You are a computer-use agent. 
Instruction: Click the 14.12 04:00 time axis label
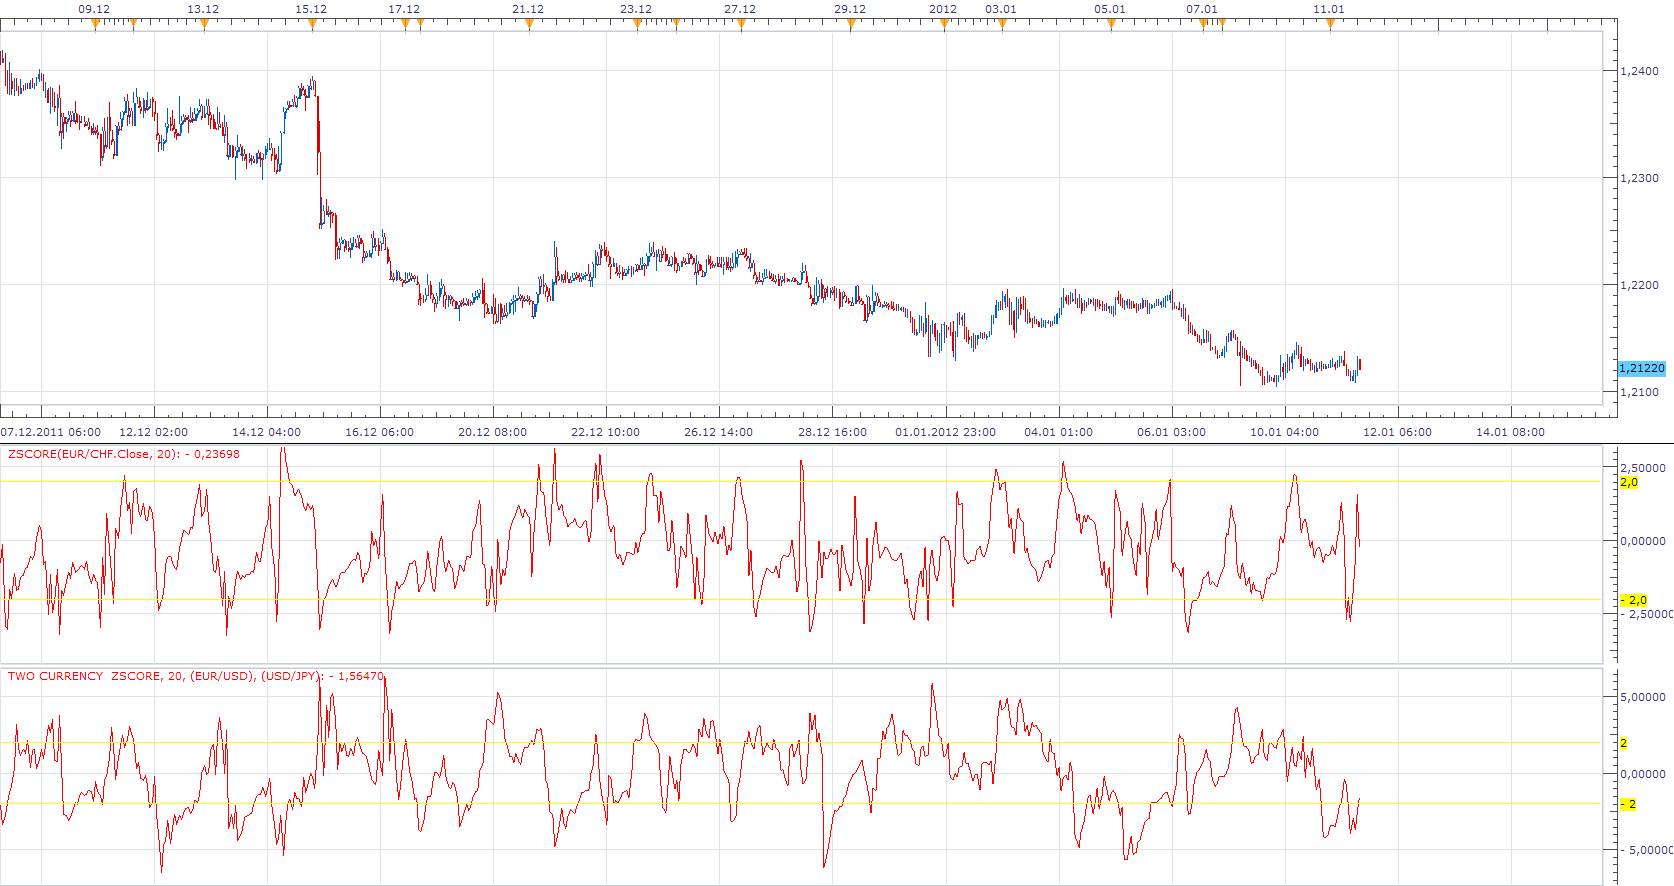266,432
